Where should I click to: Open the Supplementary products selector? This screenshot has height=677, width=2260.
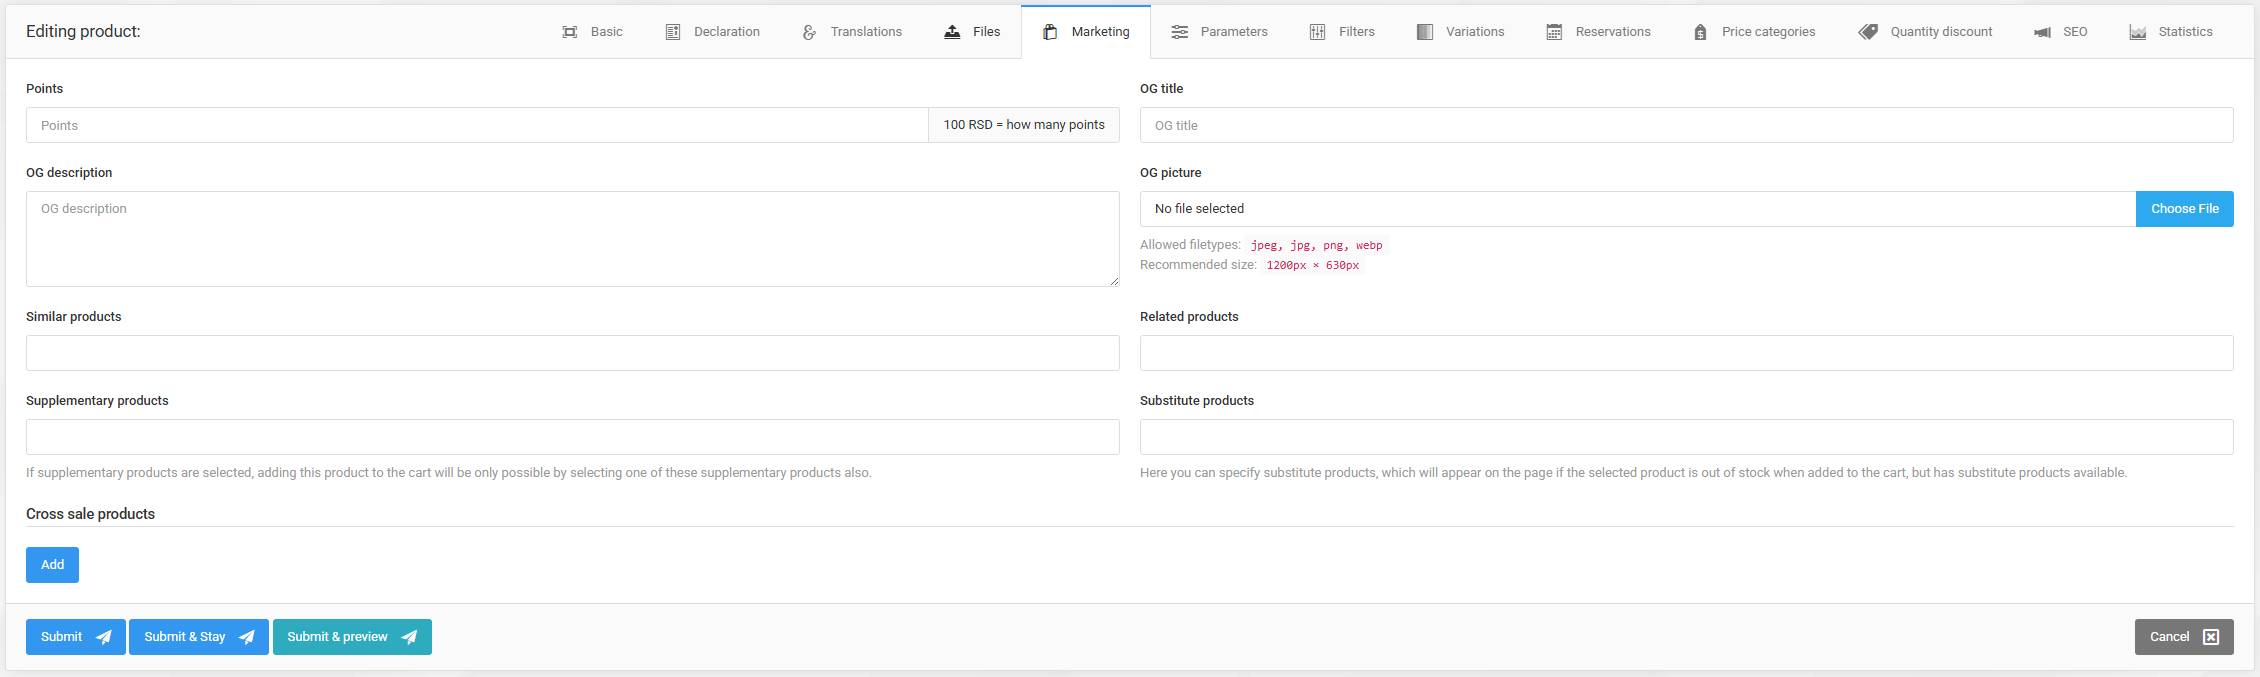tap(572, 437)
